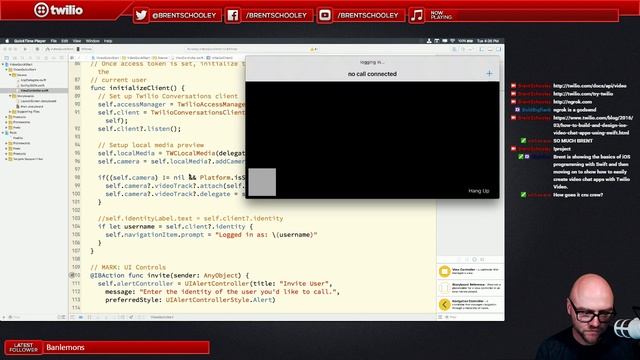Toggle the navigator panel visibility button

(482, 49)
